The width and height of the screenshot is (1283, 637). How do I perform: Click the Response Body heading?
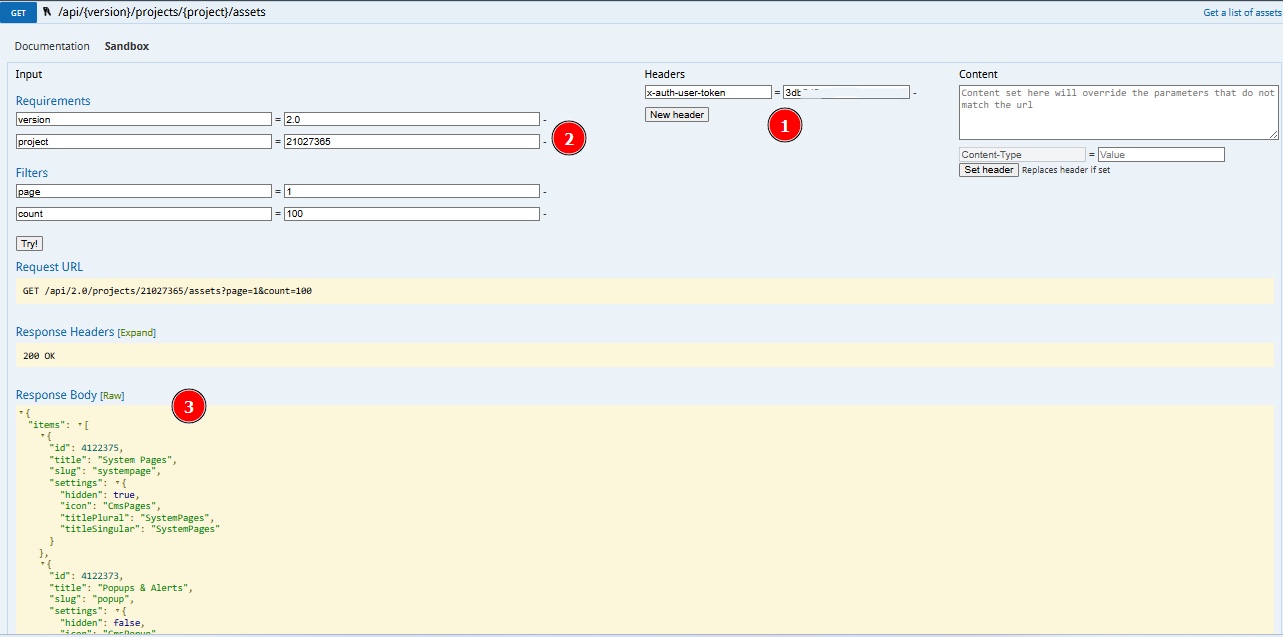coord(56,395)
